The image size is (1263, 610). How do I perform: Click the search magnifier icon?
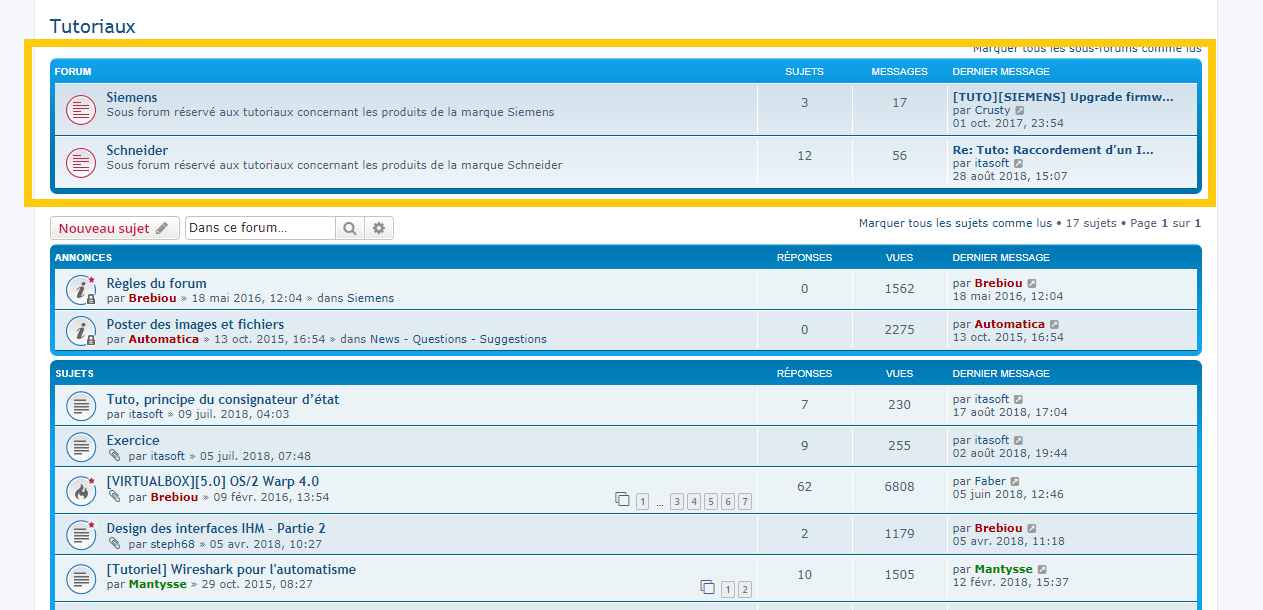tap(349, 228)
